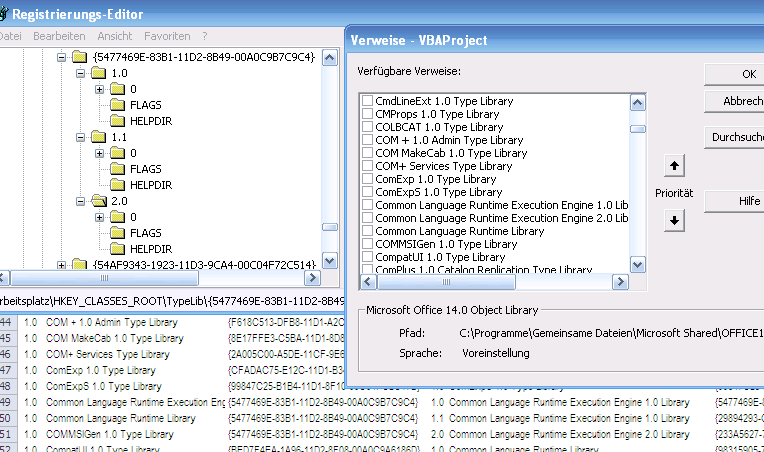Click the open folder icon for 2.0
Screen dimensions: 764x452
tap(99, 201)
